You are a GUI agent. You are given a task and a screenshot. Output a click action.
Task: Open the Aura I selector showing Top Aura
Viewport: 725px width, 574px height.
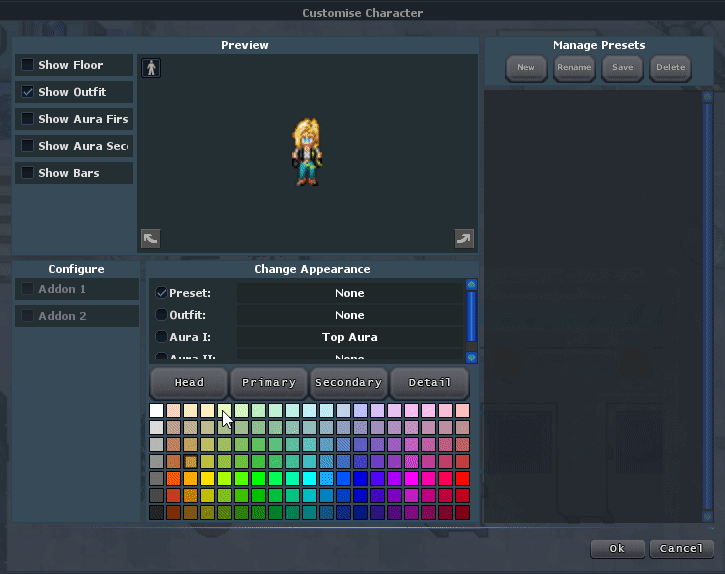349,337
